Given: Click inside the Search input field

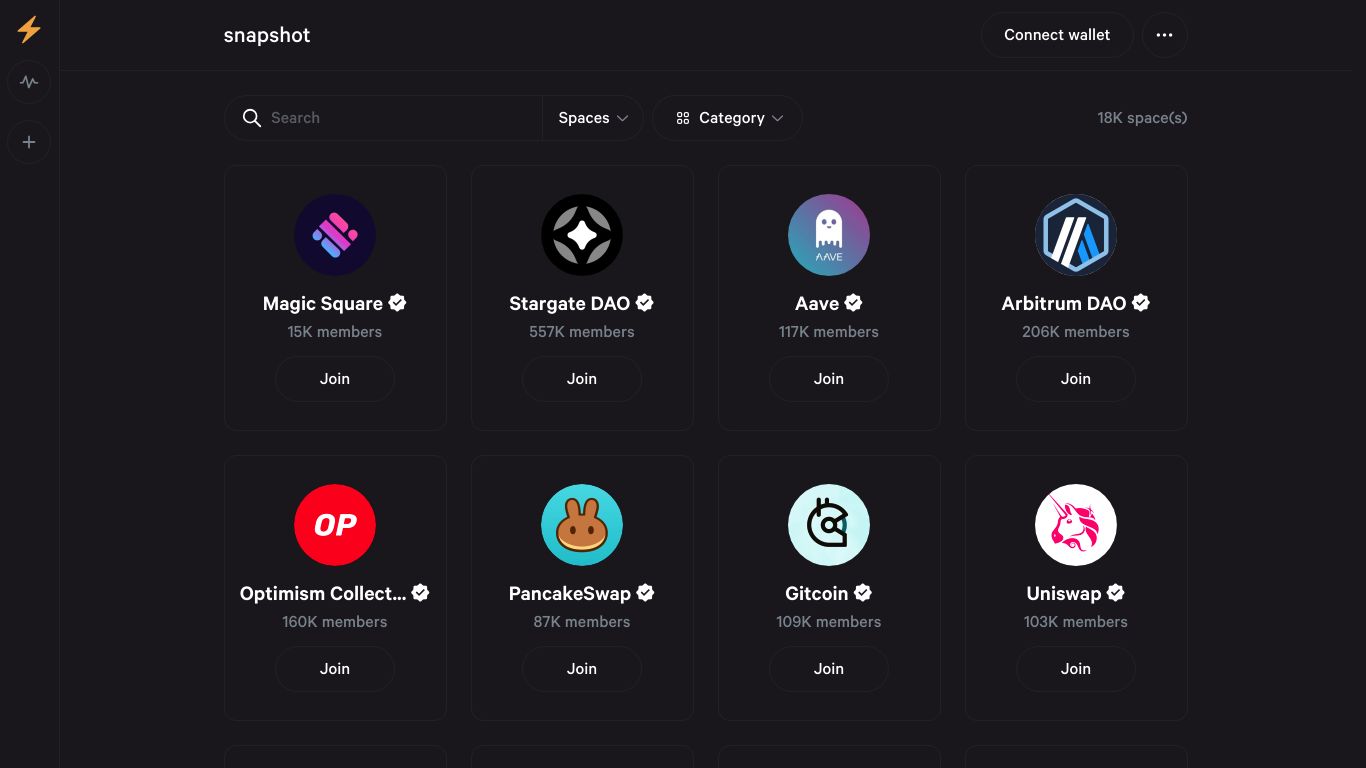Looking at the screenshot, I should point(390,118).
